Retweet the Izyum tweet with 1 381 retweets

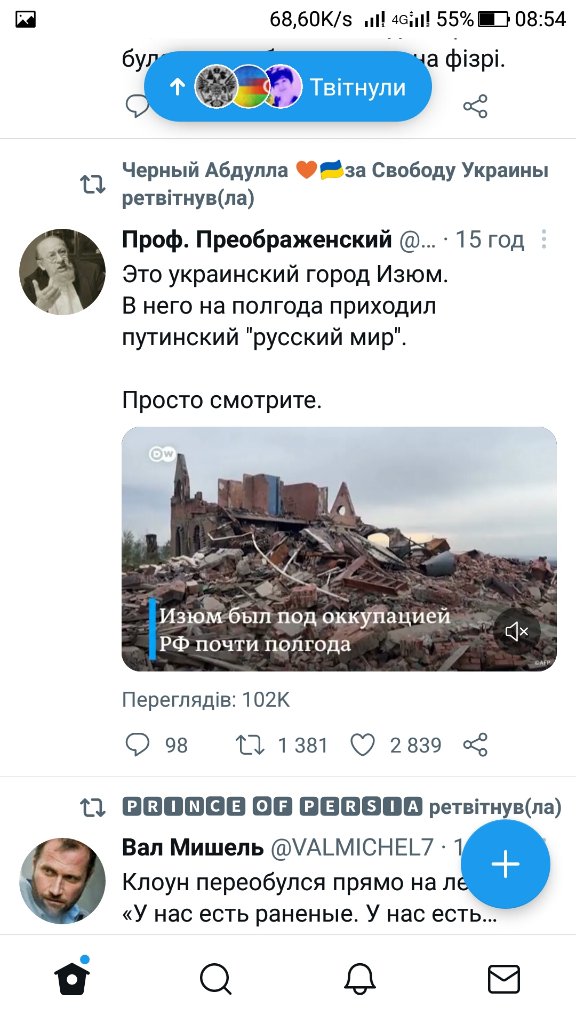[249, 744]
